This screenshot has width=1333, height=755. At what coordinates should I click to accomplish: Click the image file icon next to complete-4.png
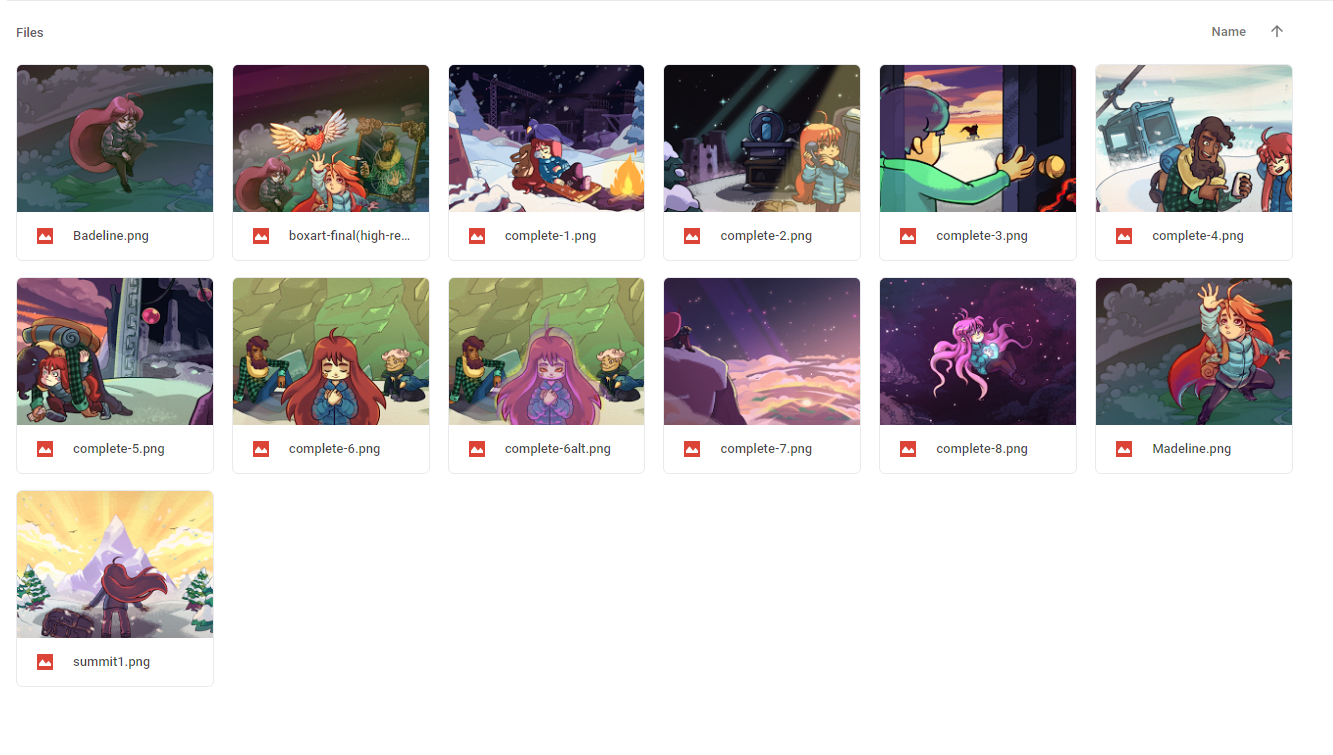[x=1124, y=236]
